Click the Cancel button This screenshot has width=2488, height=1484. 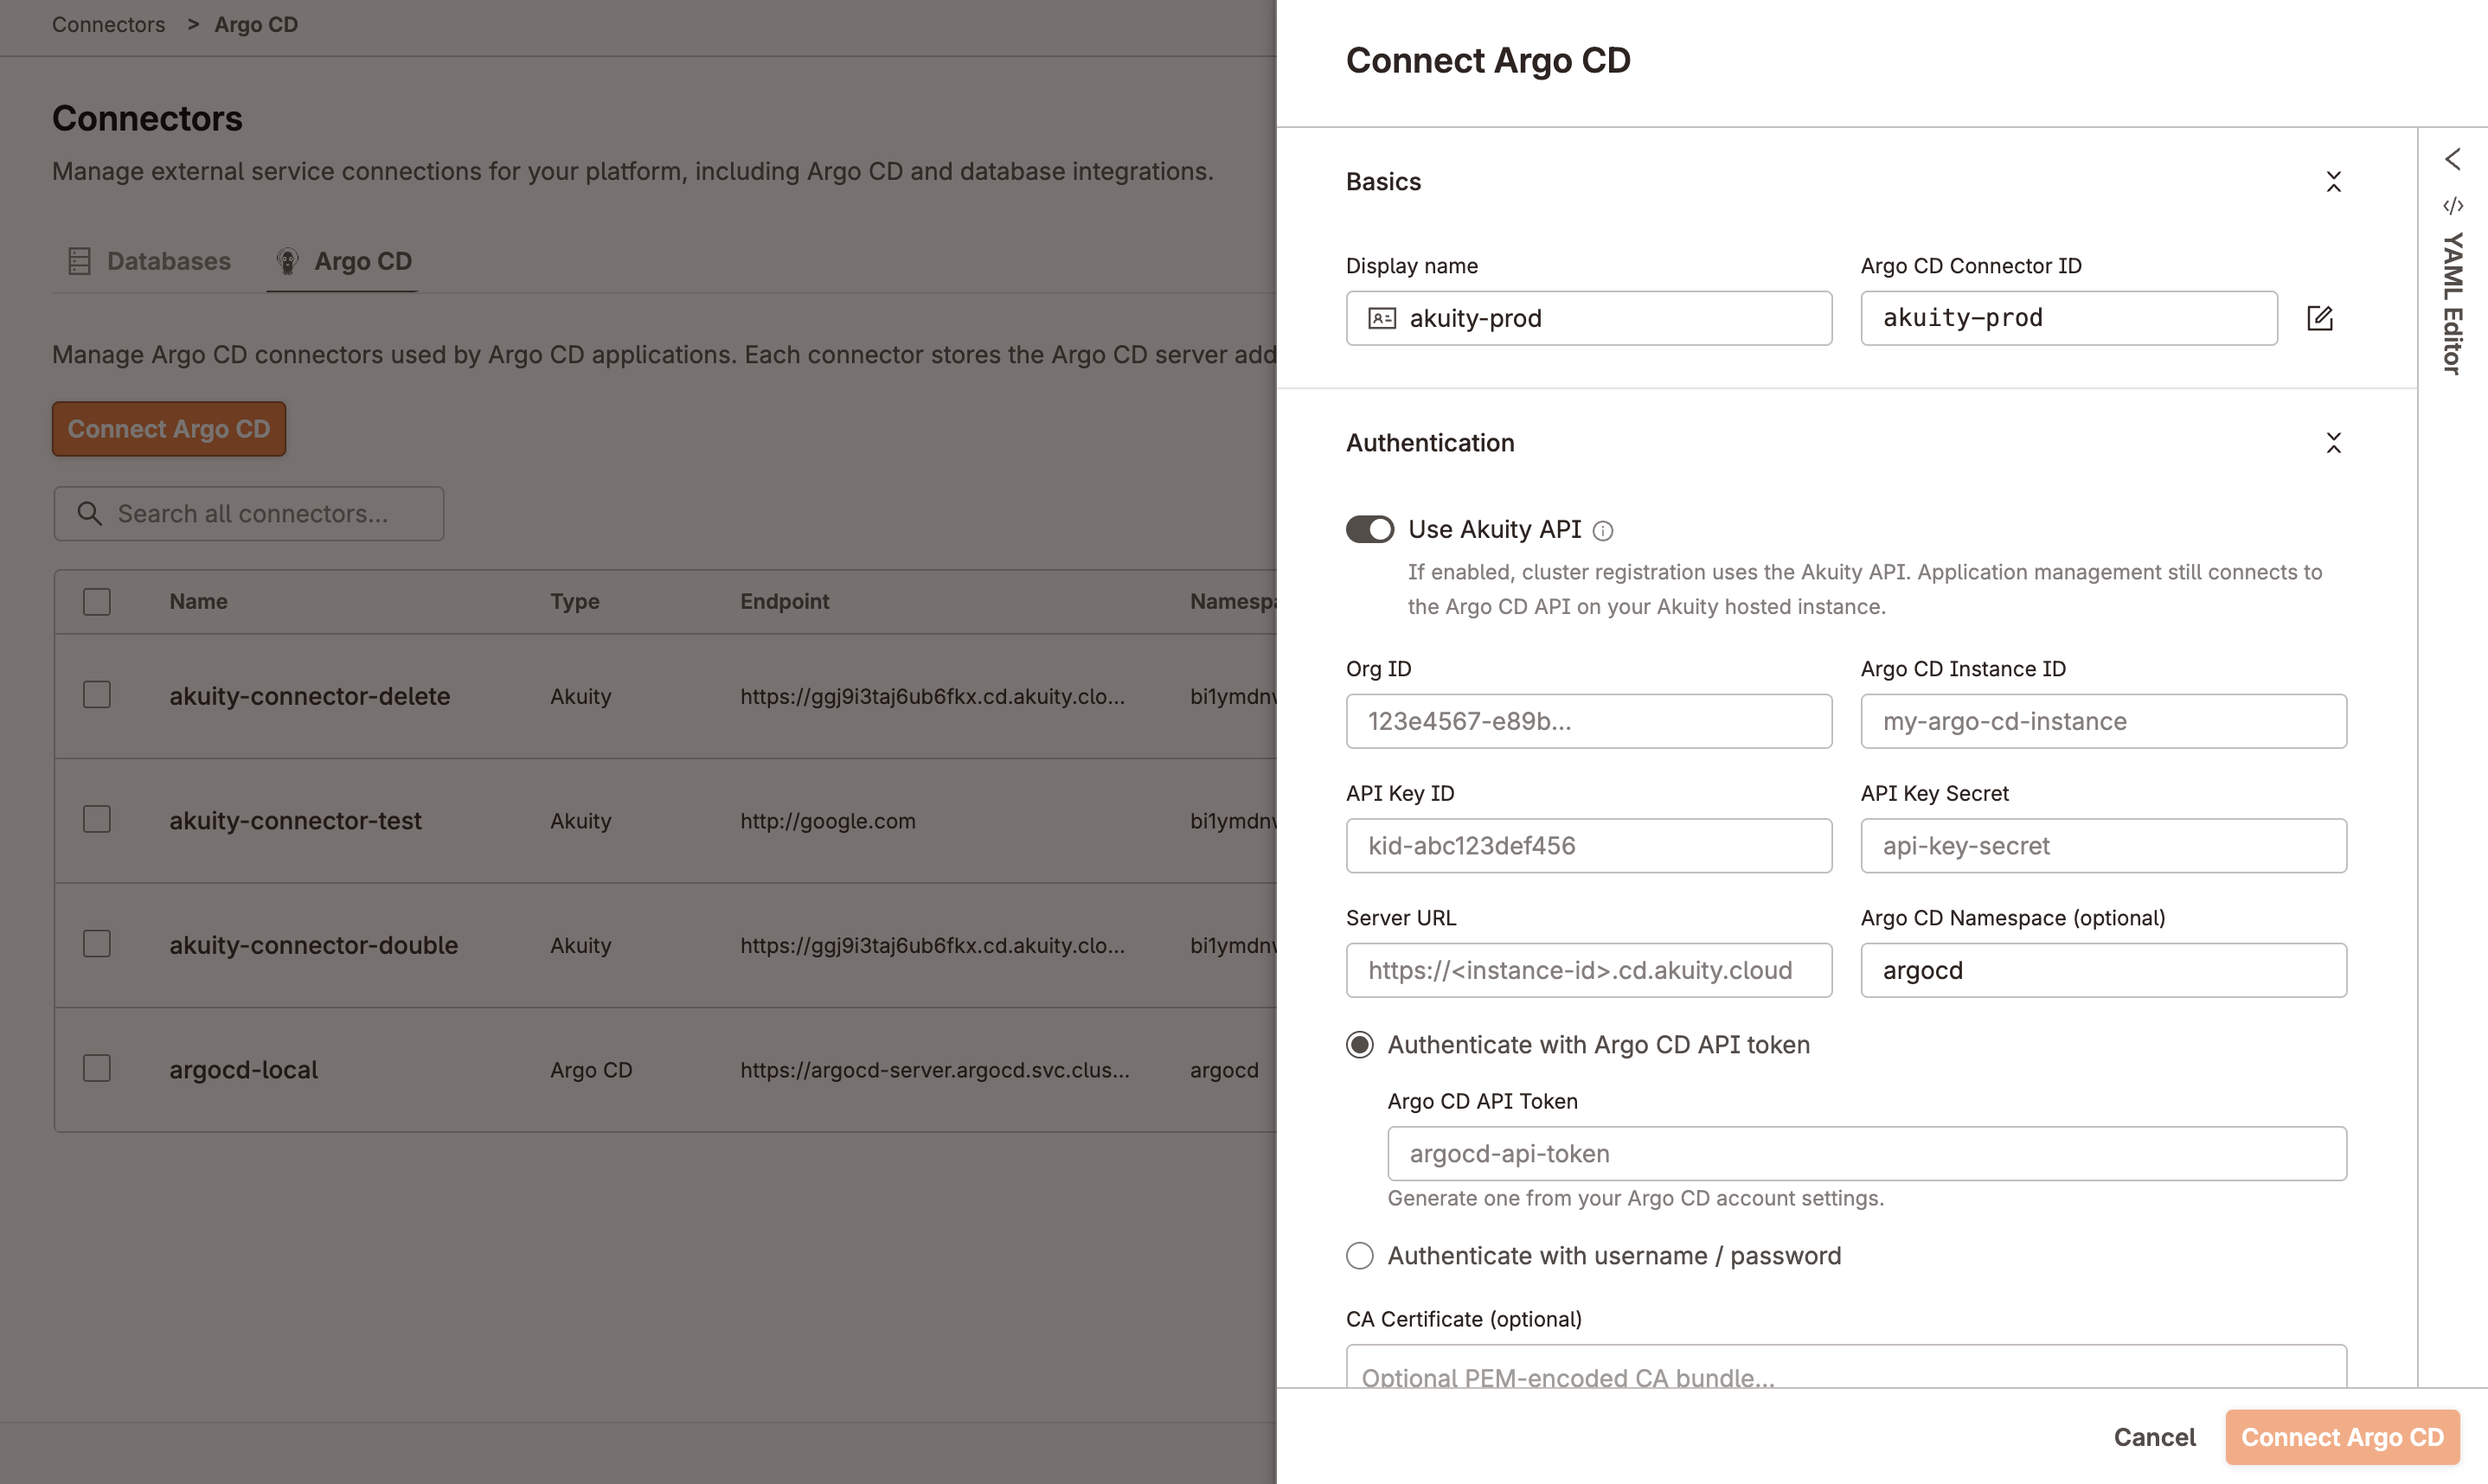(2154, 1437)
